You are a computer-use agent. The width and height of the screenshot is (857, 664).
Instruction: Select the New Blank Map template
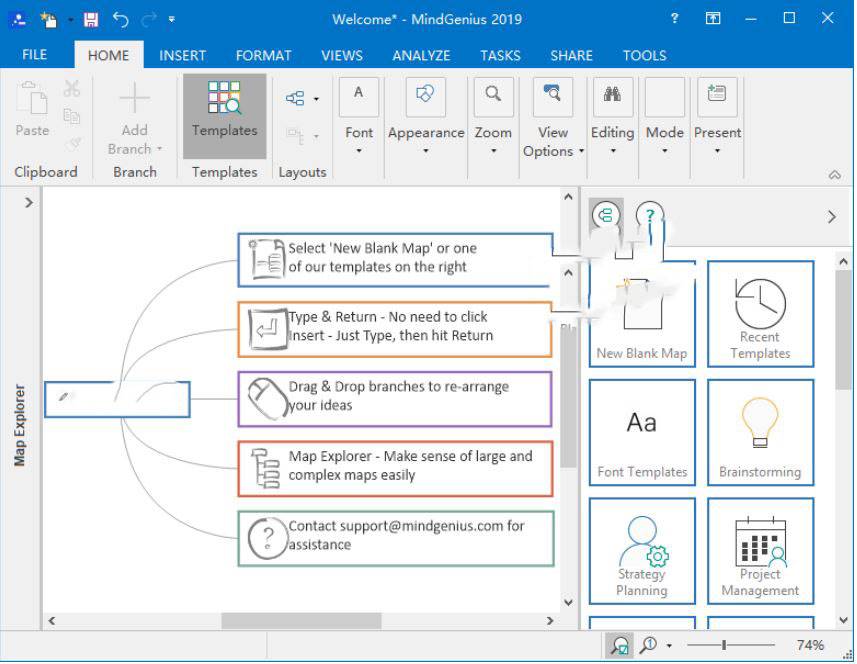[x=642, y=313]
